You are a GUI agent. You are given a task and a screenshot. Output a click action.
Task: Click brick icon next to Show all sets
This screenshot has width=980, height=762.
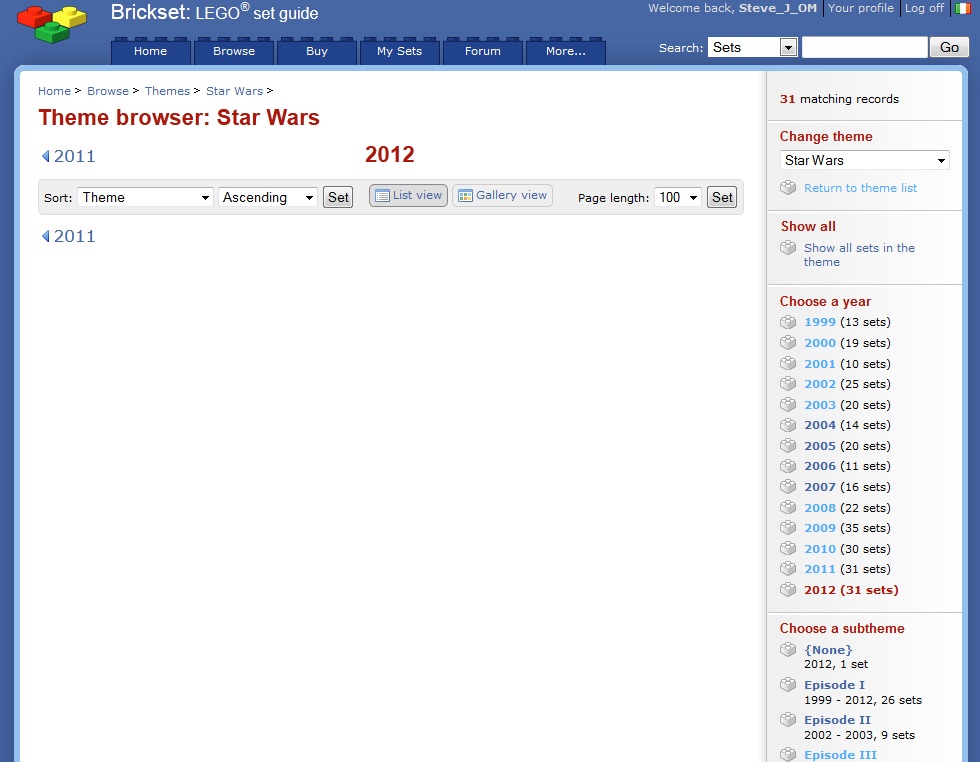788,248
